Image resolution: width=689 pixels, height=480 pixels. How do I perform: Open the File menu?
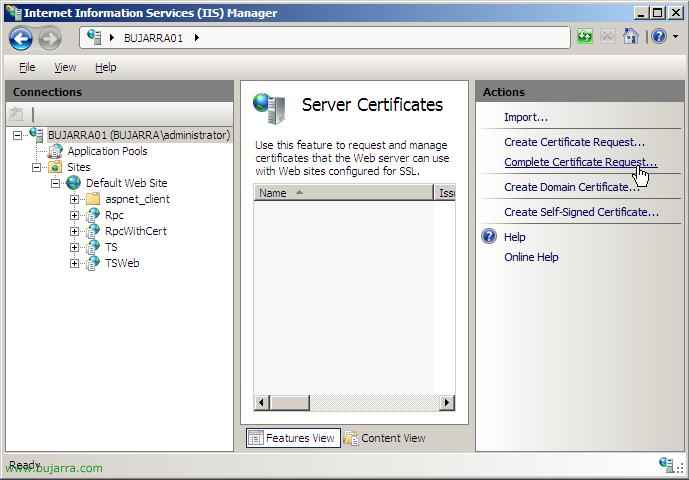[x=27, y=67]
